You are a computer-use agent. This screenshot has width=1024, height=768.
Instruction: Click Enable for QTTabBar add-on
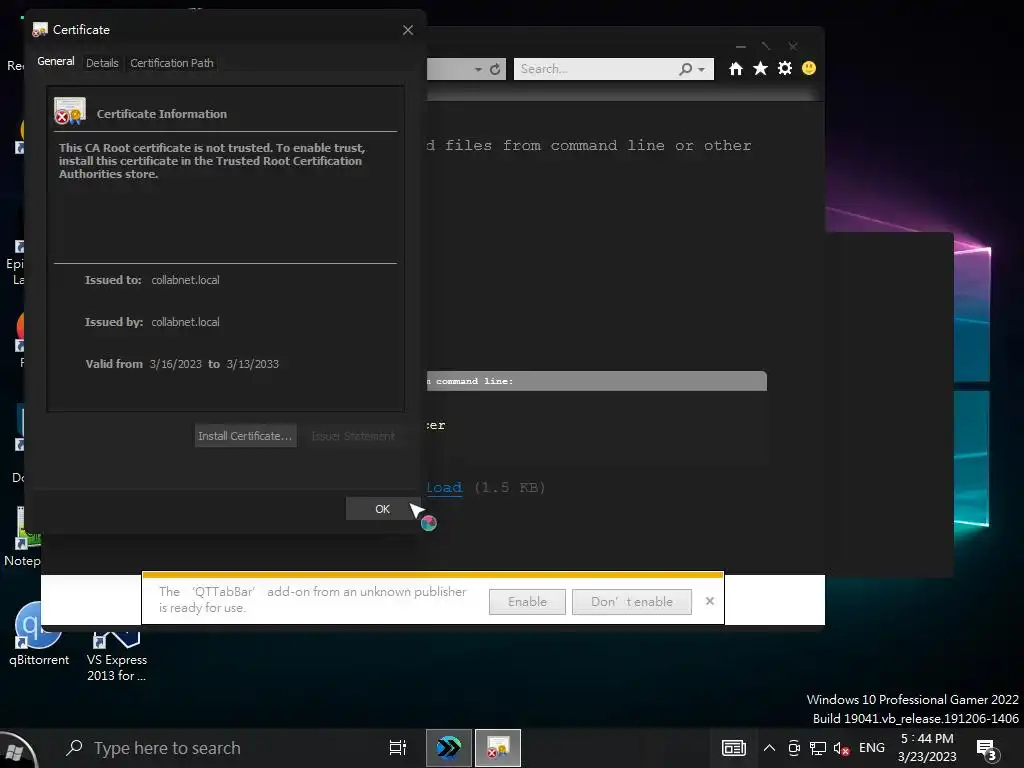click(x=527, y=601)
